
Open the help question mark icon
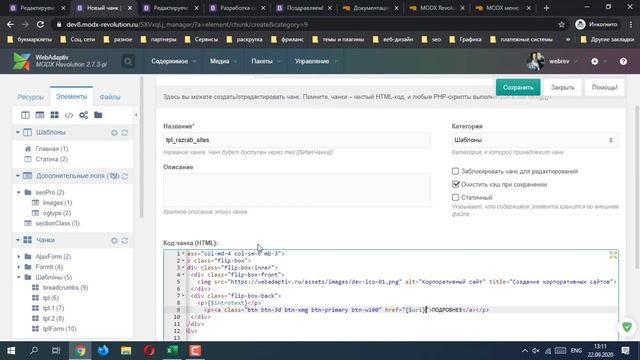coord(623,61)
